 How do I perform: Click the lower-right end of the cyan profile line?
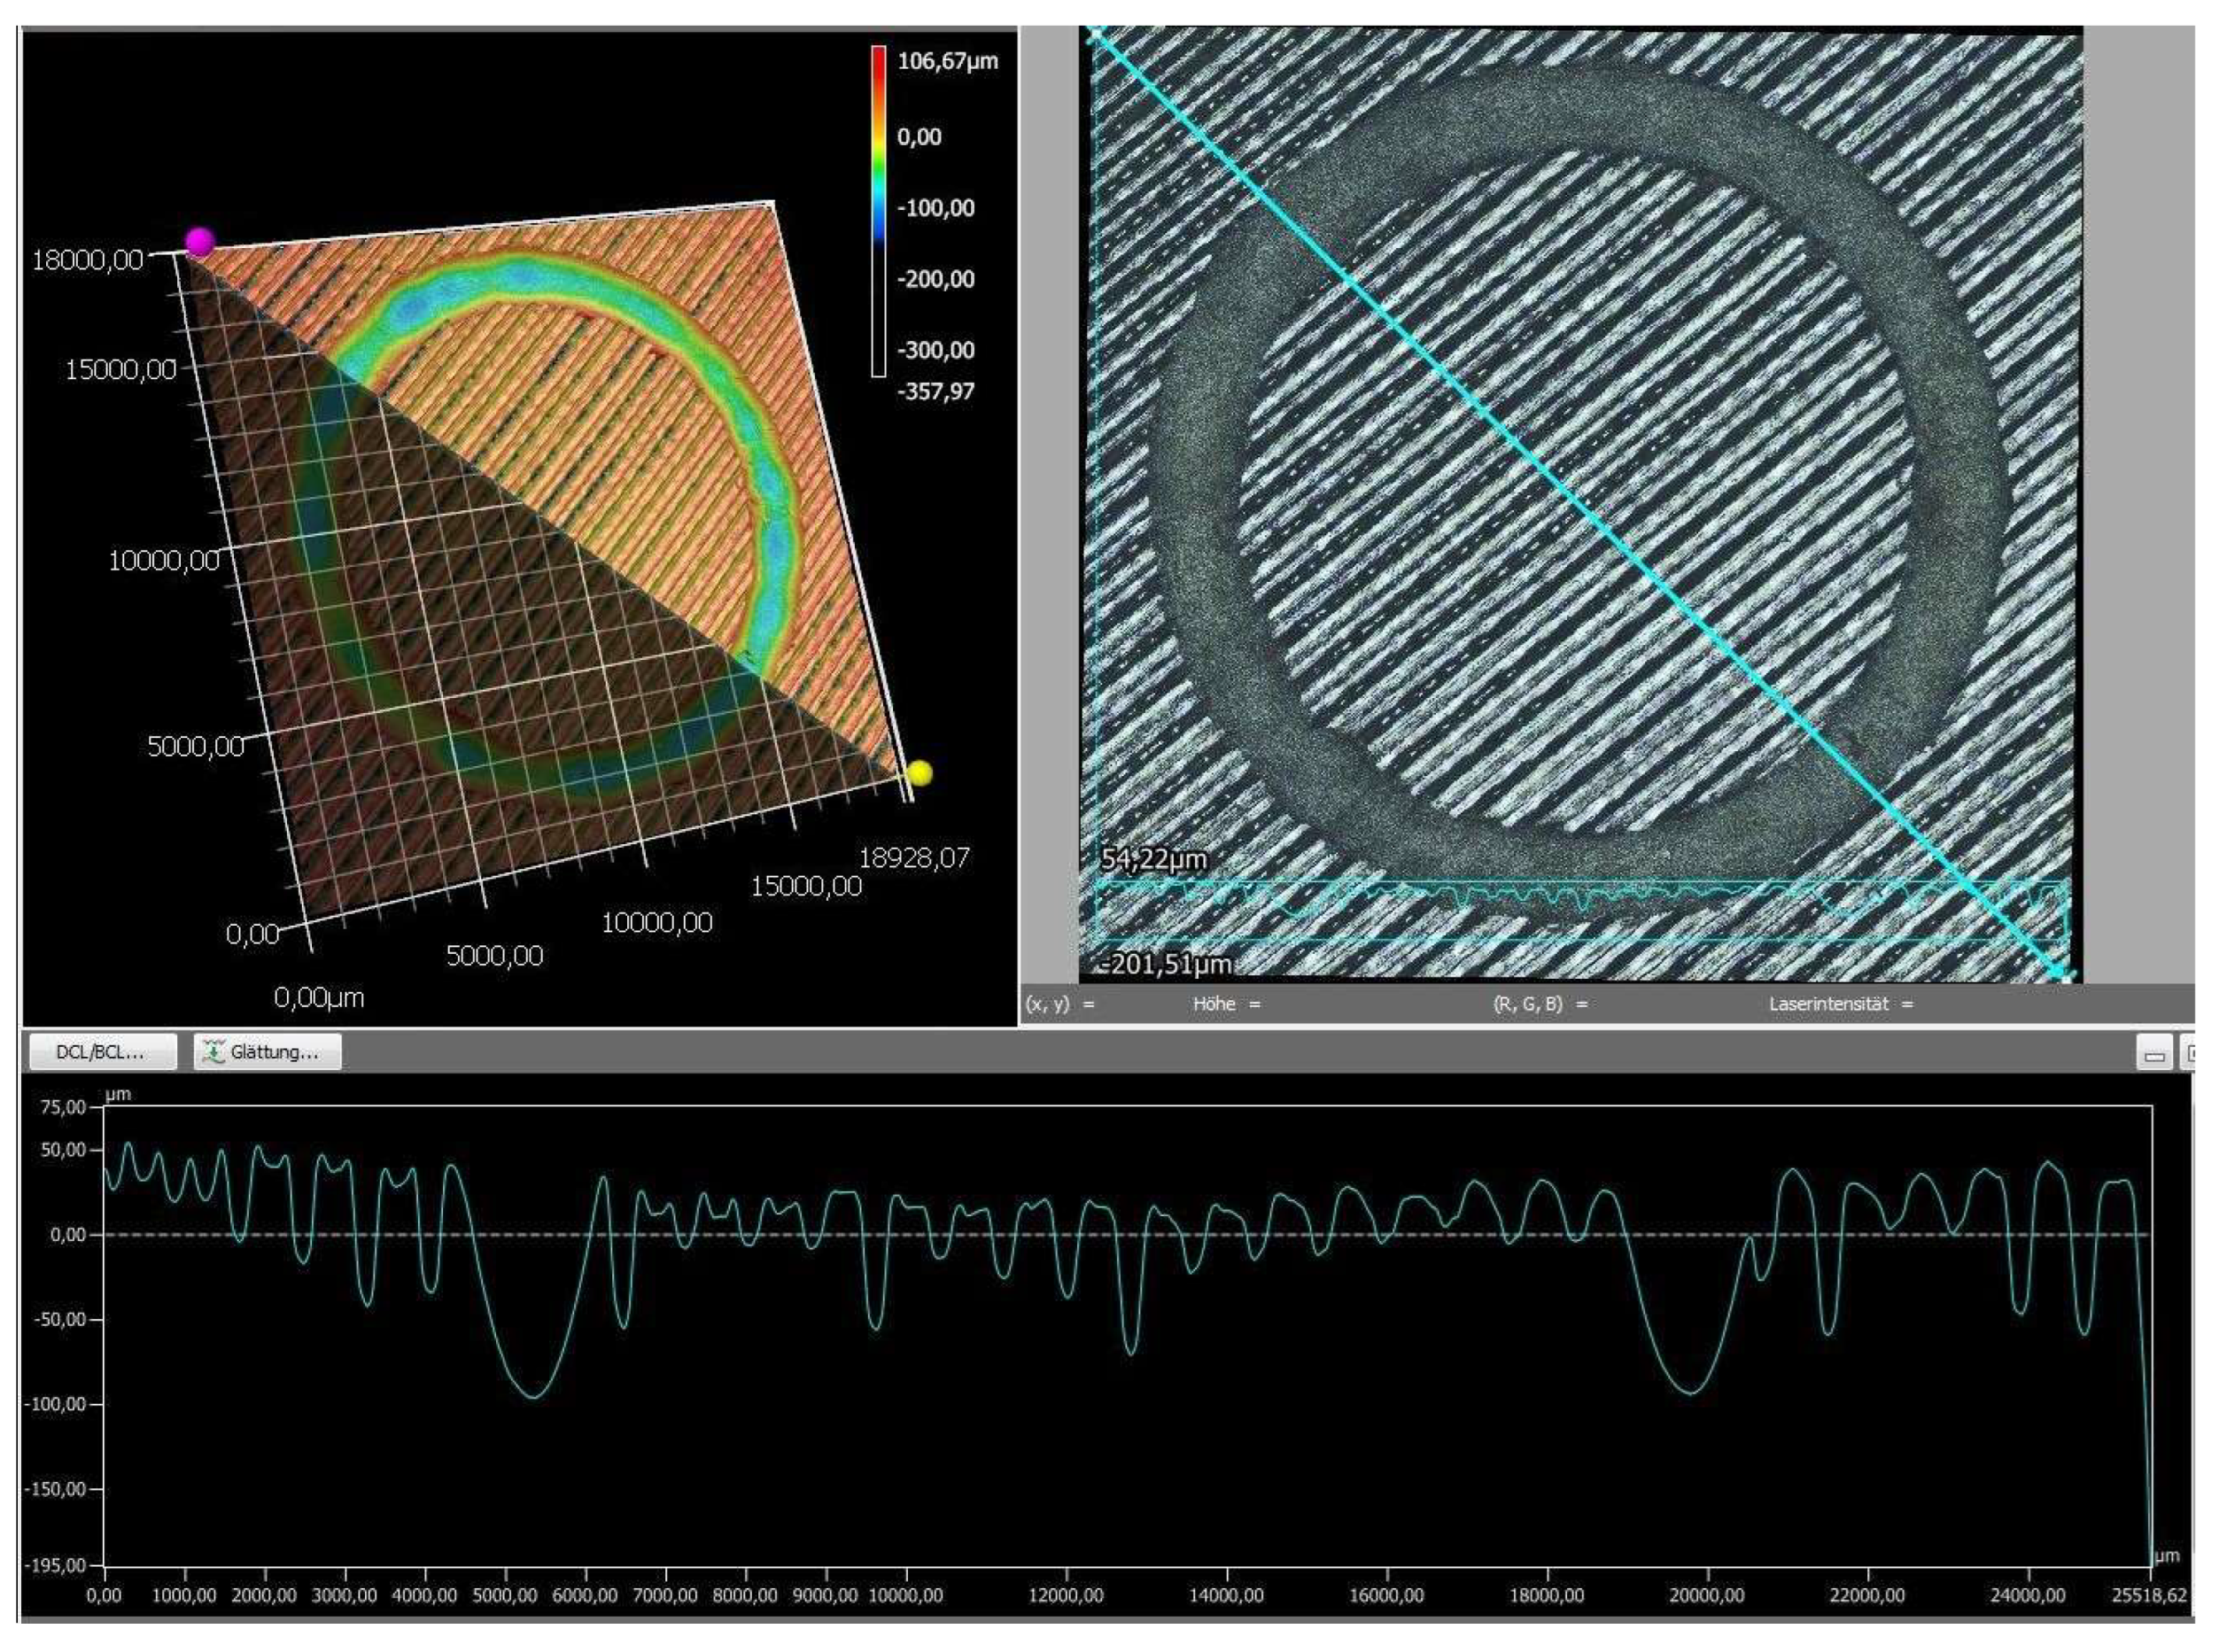click(x=2060, y=973)
